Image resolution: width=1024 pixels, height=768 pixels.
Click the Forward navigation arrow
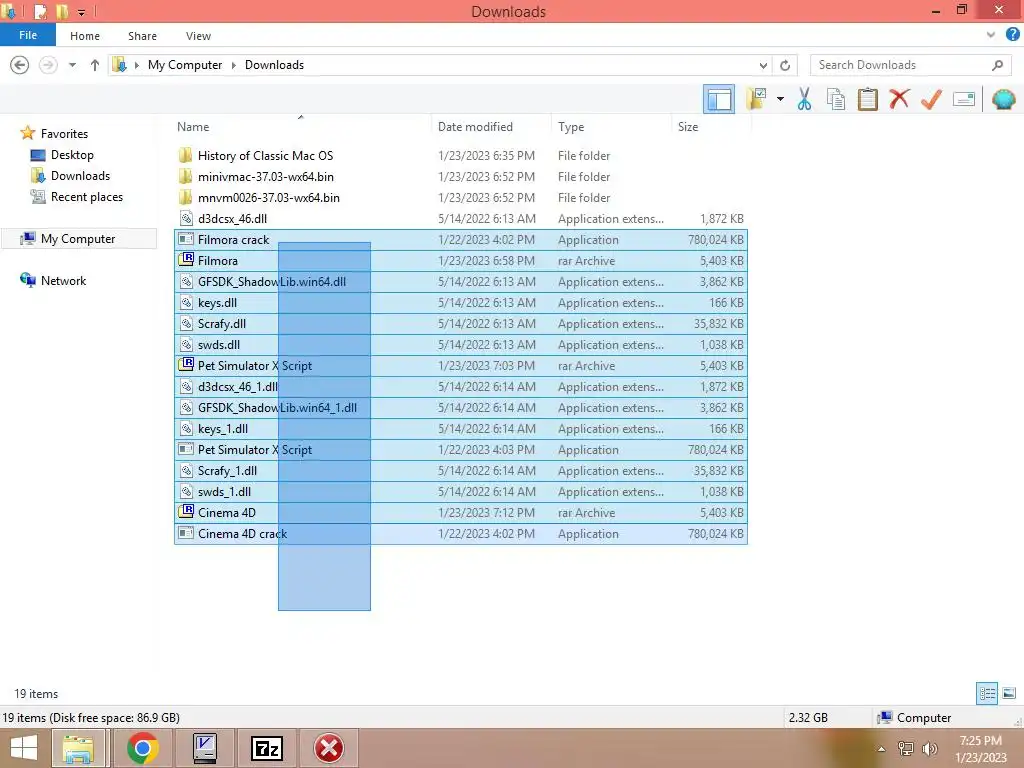point(48,65)
